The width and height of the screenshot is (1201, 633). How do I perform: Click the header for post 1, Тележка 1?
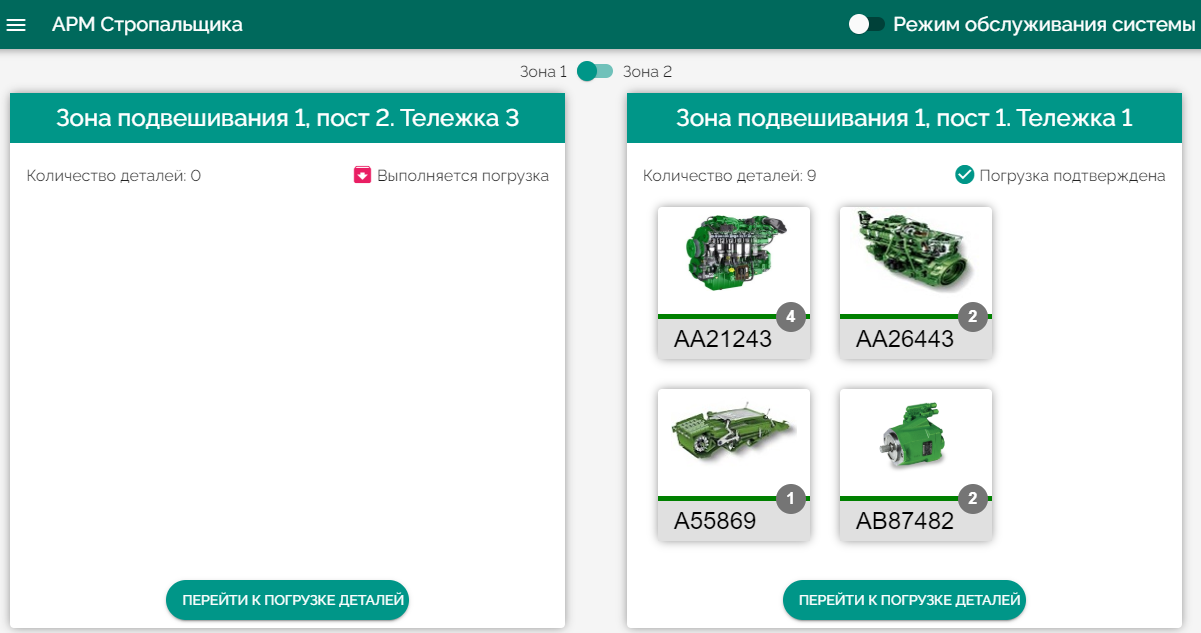[x=905, y=118]
